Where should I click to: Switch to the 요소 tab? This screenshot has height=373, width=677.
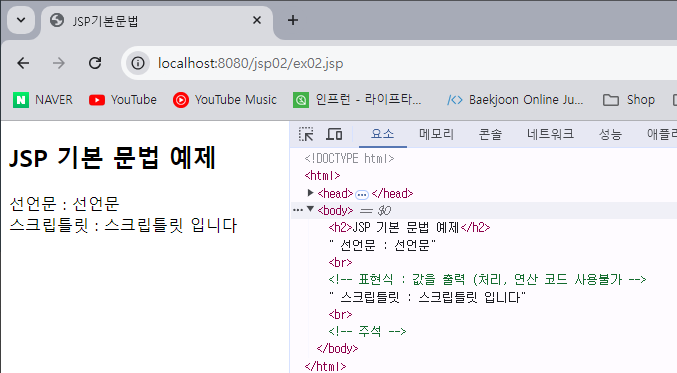point(383,134)
